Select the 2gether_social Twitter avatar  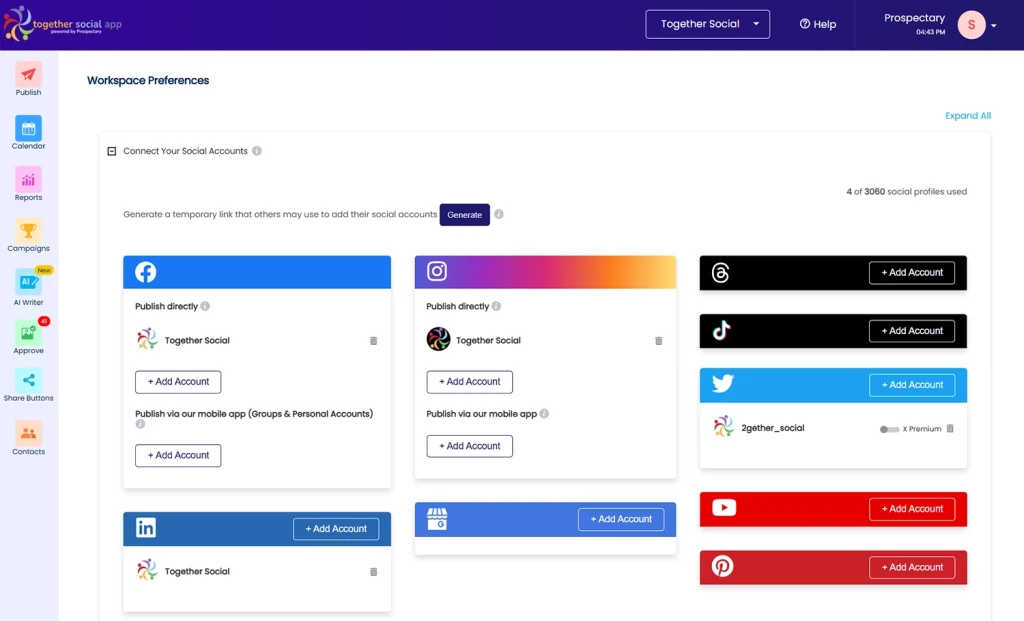point(724,427)
